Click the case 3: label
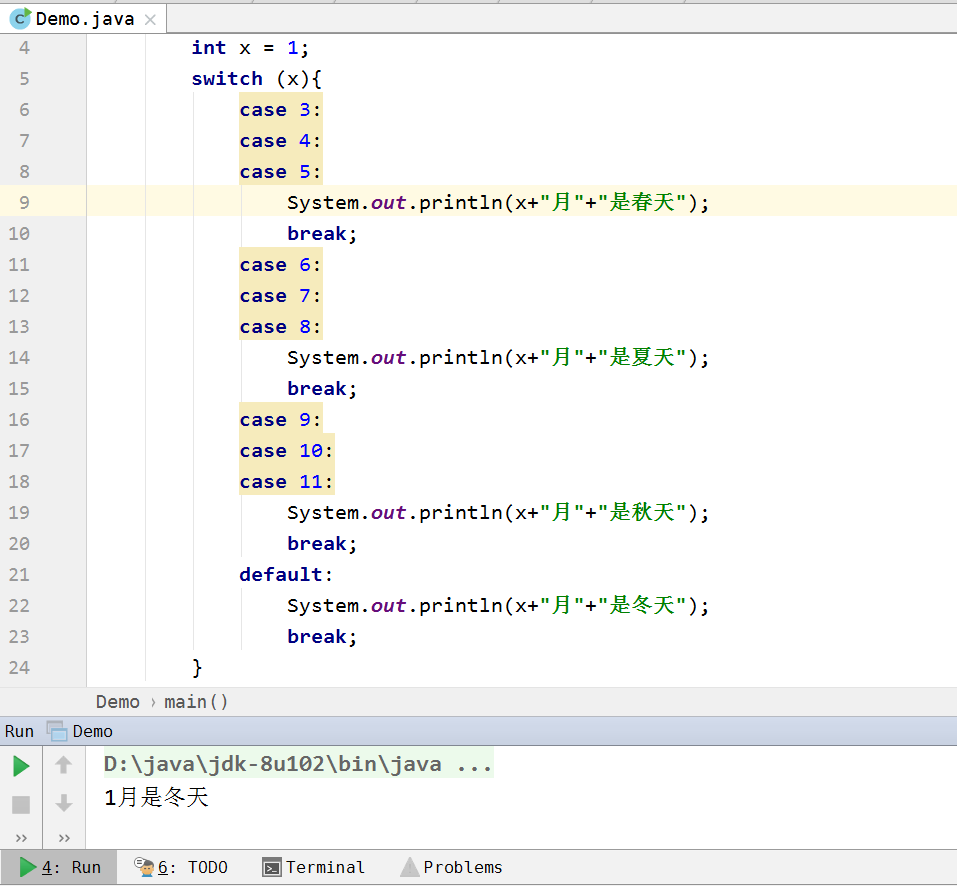The image size is (957, 886). 280,110
